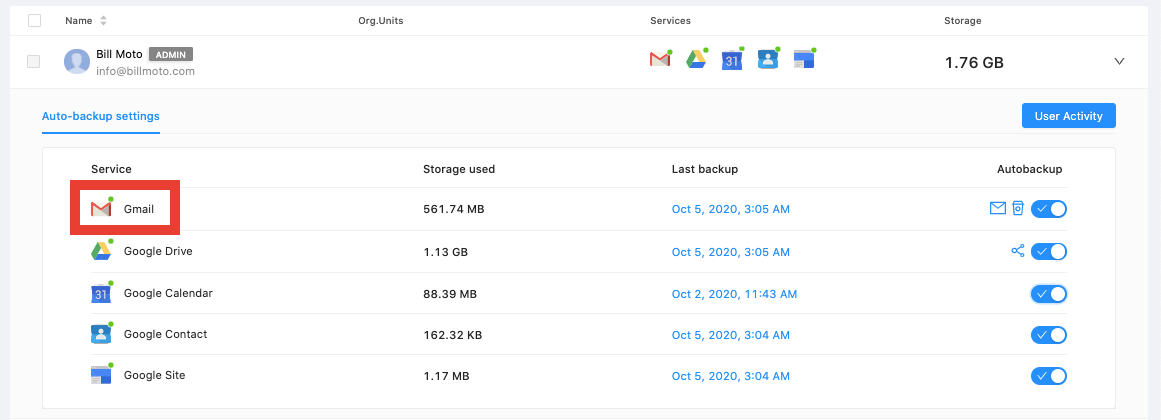Select the Bill Moto user checkbox
1161x420 pixels.
[x=34, y=62]
